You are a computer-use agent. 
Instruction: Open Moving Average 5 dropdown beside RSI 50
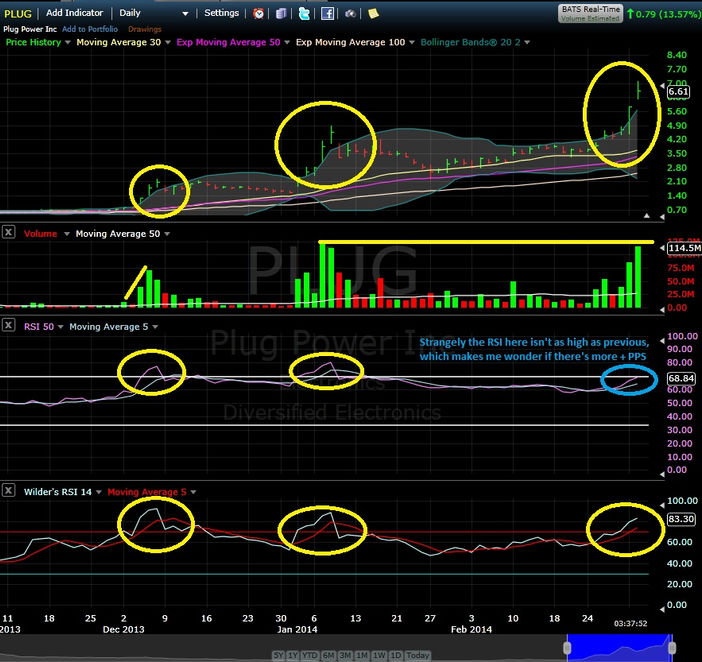click(155, 327)
